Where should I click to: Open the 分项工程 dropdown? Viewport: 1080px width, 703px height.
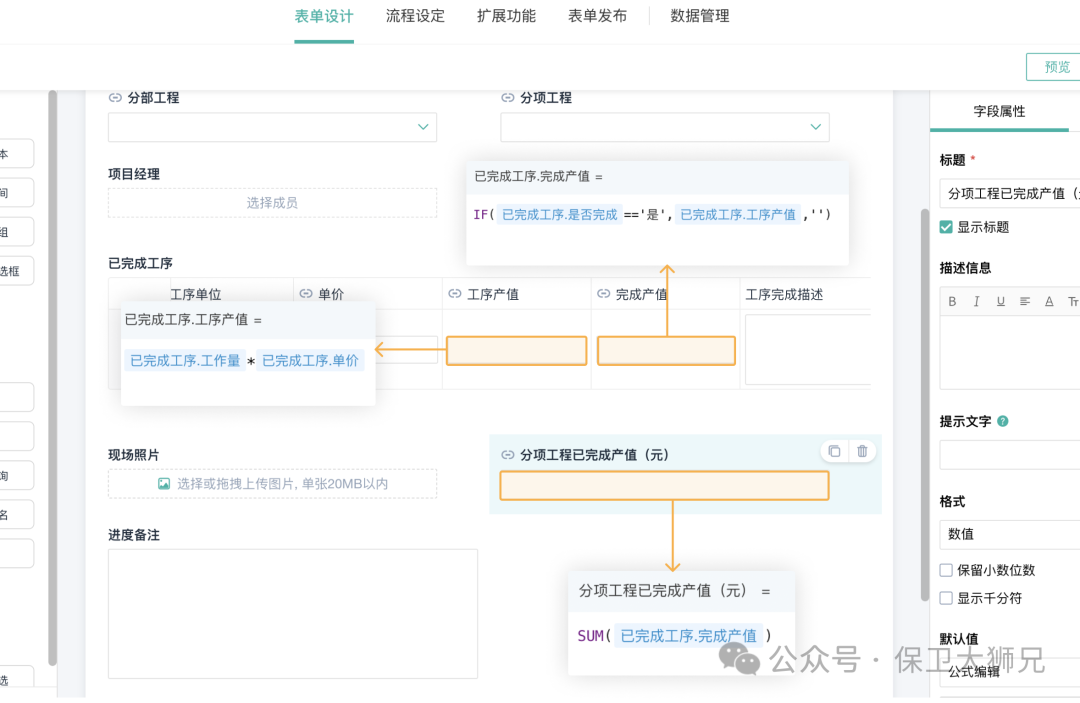[x=817, y=127]
